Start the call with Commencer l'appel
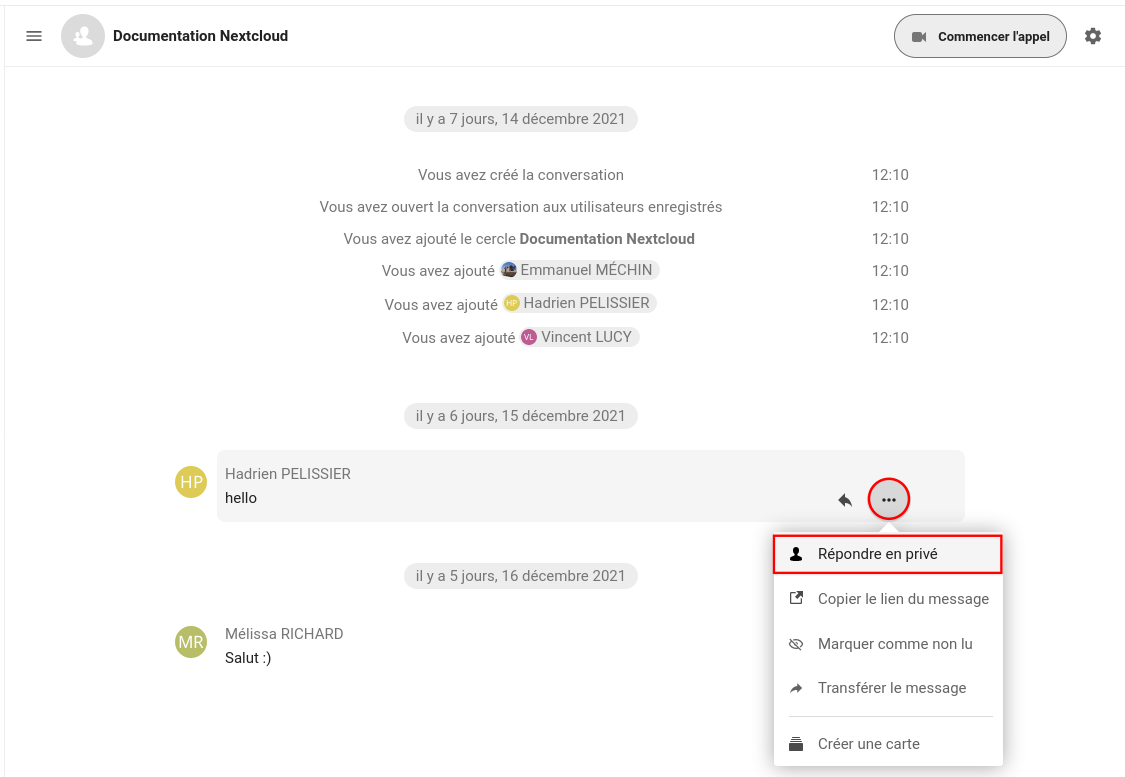This screenshot has height=777, width=1125. tap(980, 37)
